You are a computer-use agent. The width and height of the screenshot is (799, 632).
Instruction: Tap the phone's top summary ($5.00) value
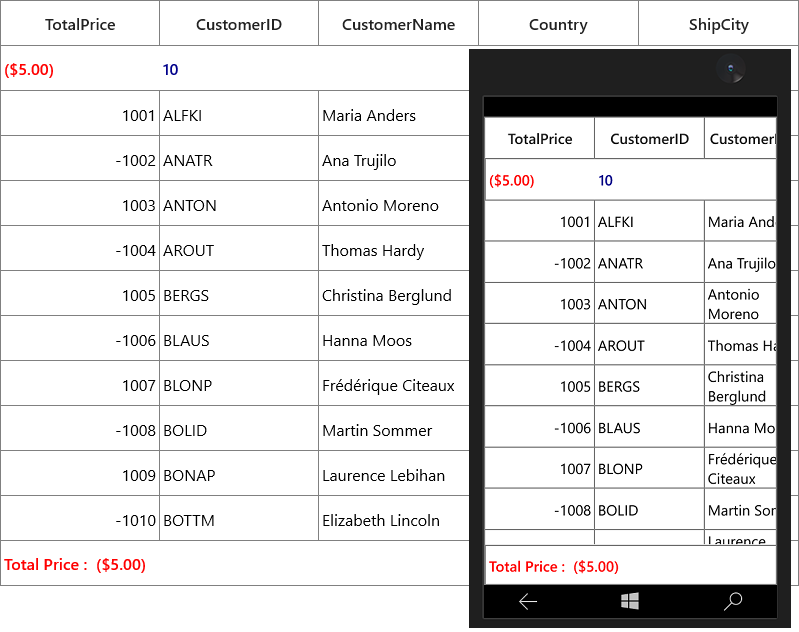click(512, 180)
